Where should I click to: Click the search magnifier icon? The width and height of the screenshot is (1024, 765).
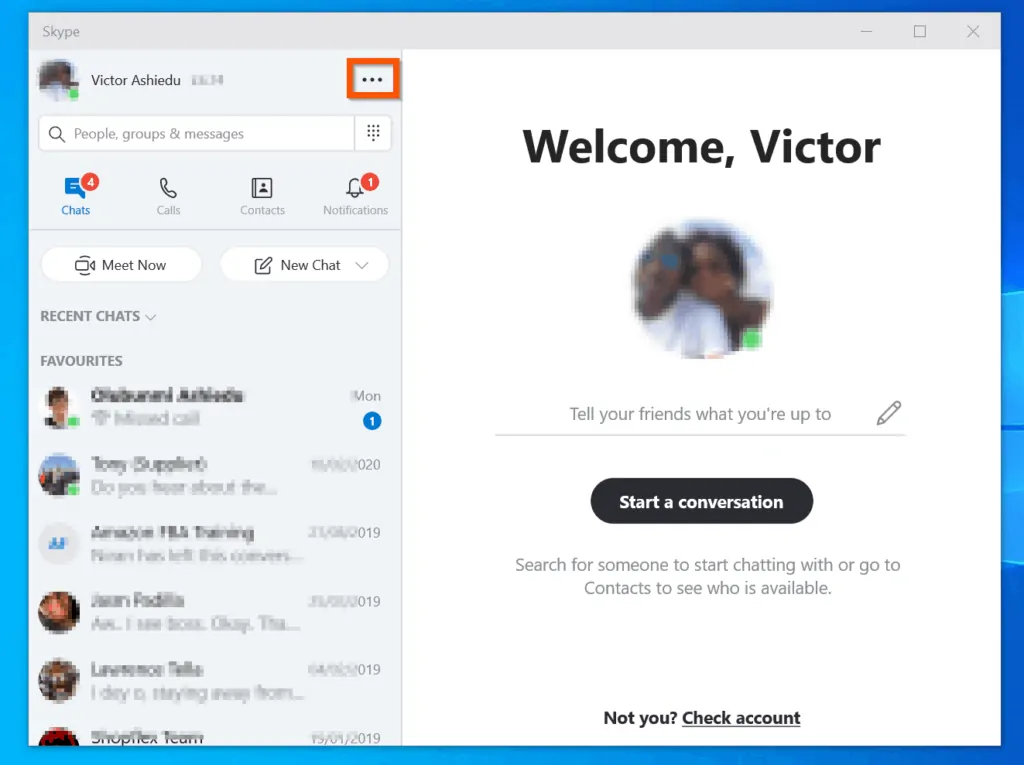click(57, 134)
